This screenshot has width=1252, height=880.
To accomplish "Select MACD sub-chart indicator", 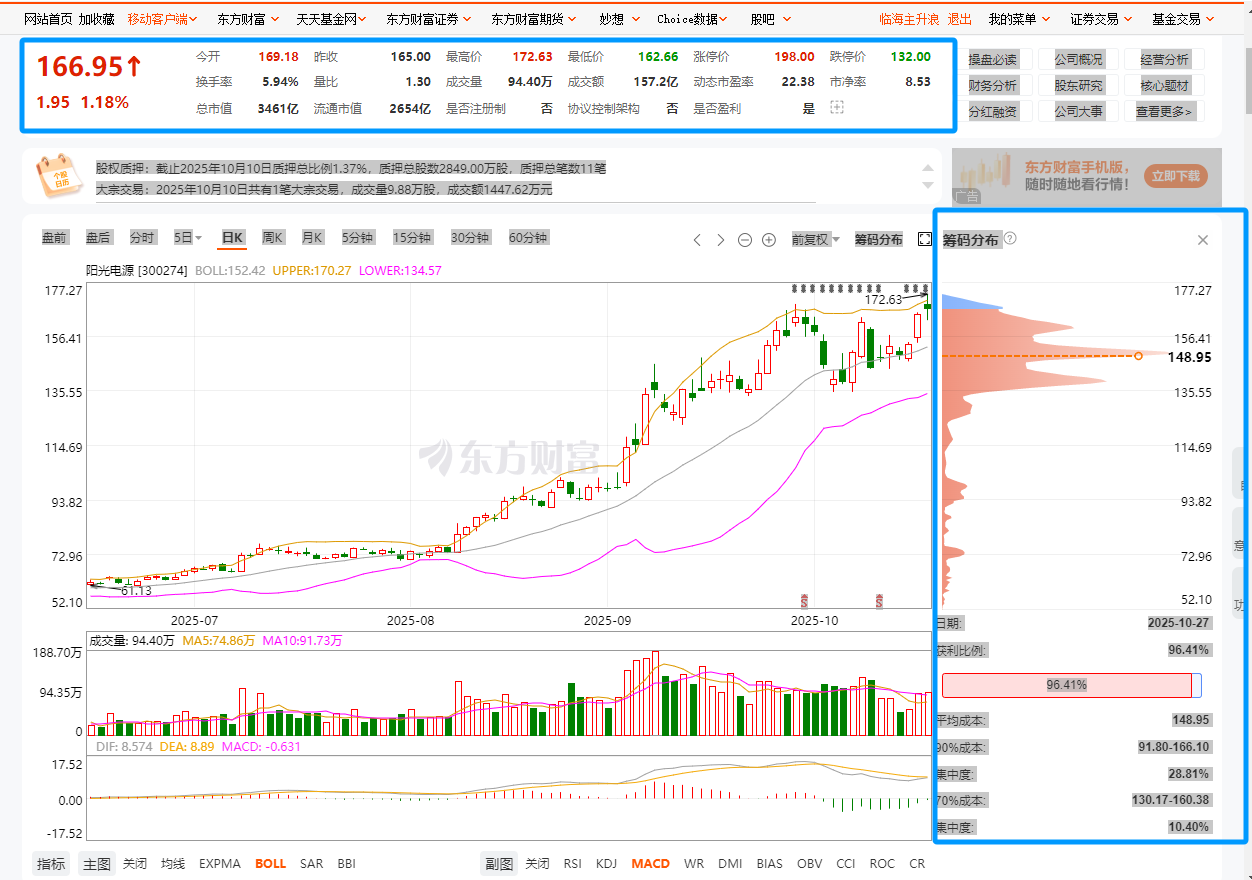I will point(651,863).
